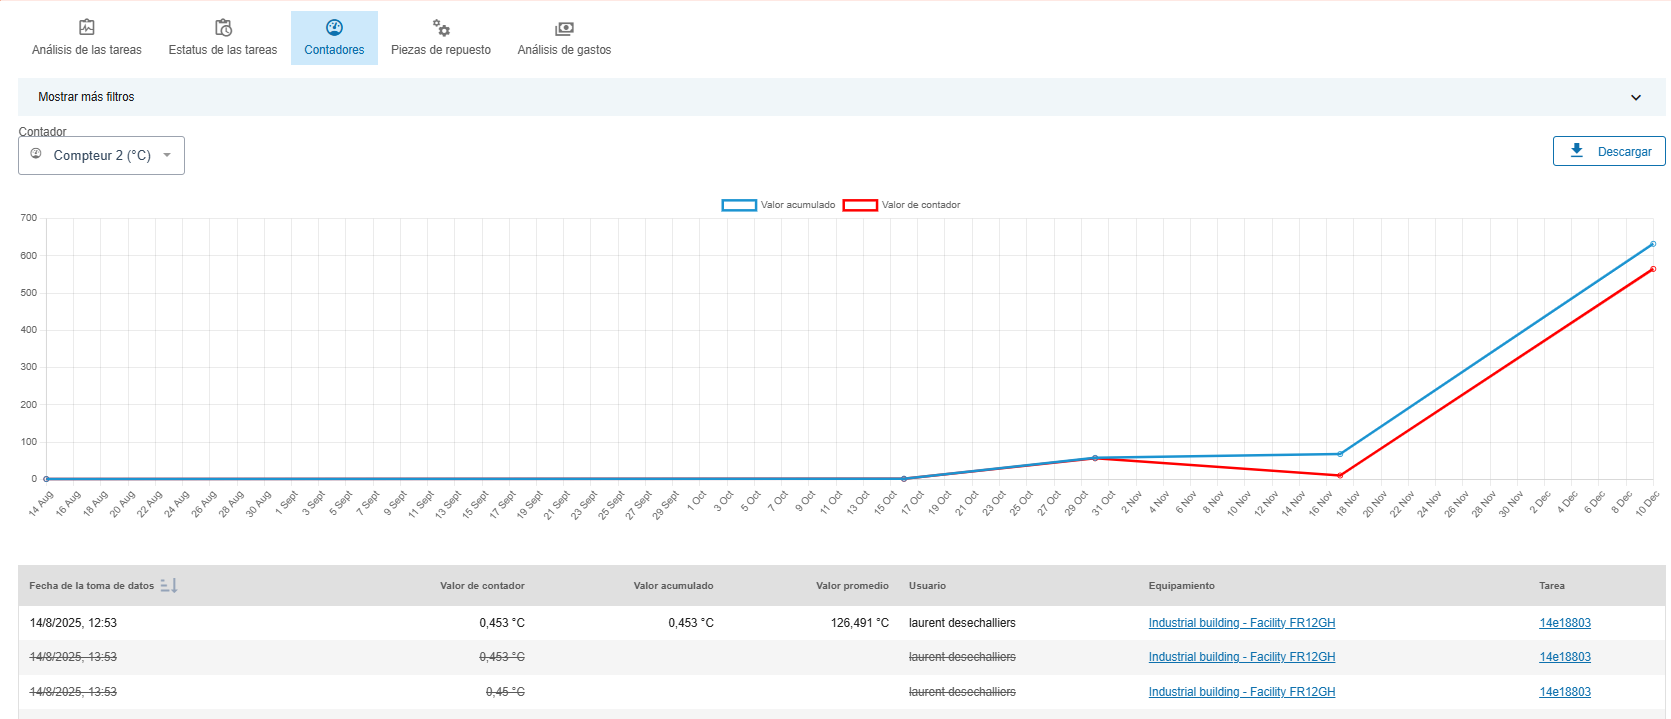Click the Contadores gauge icon
The height and width of the screenshot is (719, 1671).
pyautogui.click(x=334, y=28)
